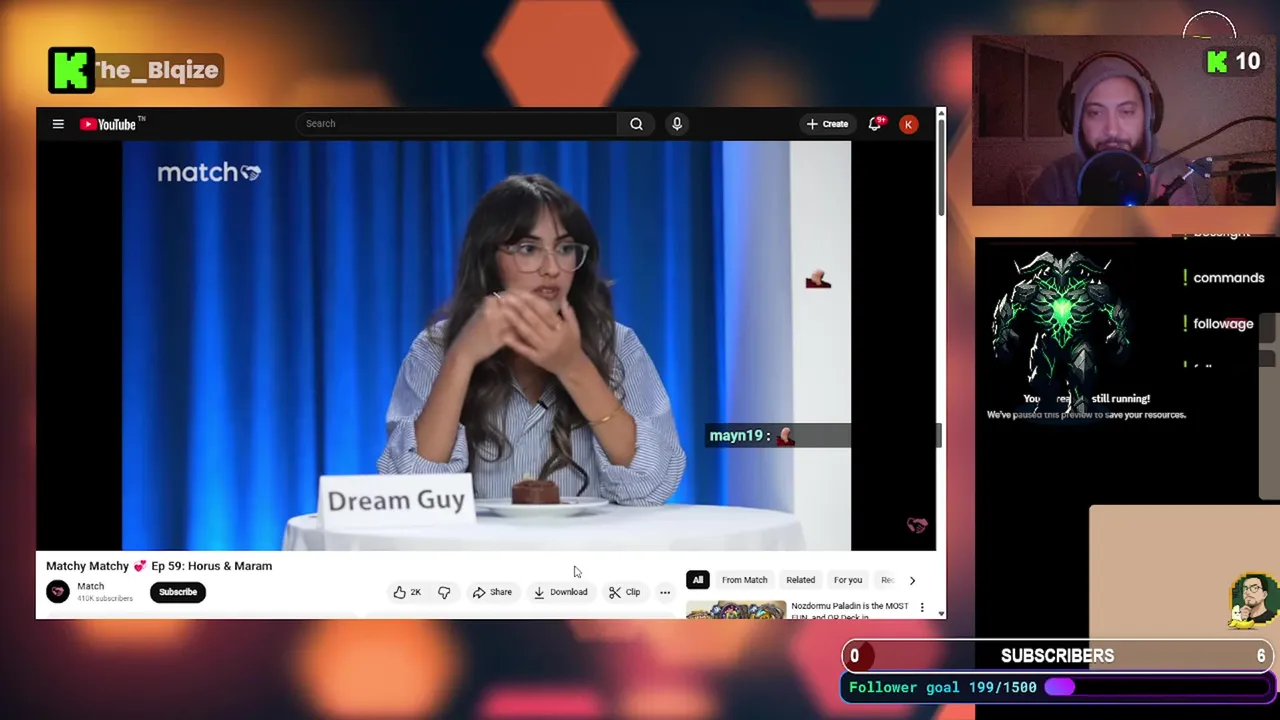Like the video with thumbs up
Viewport: 1280px width, 720px height.
point(407,592)
